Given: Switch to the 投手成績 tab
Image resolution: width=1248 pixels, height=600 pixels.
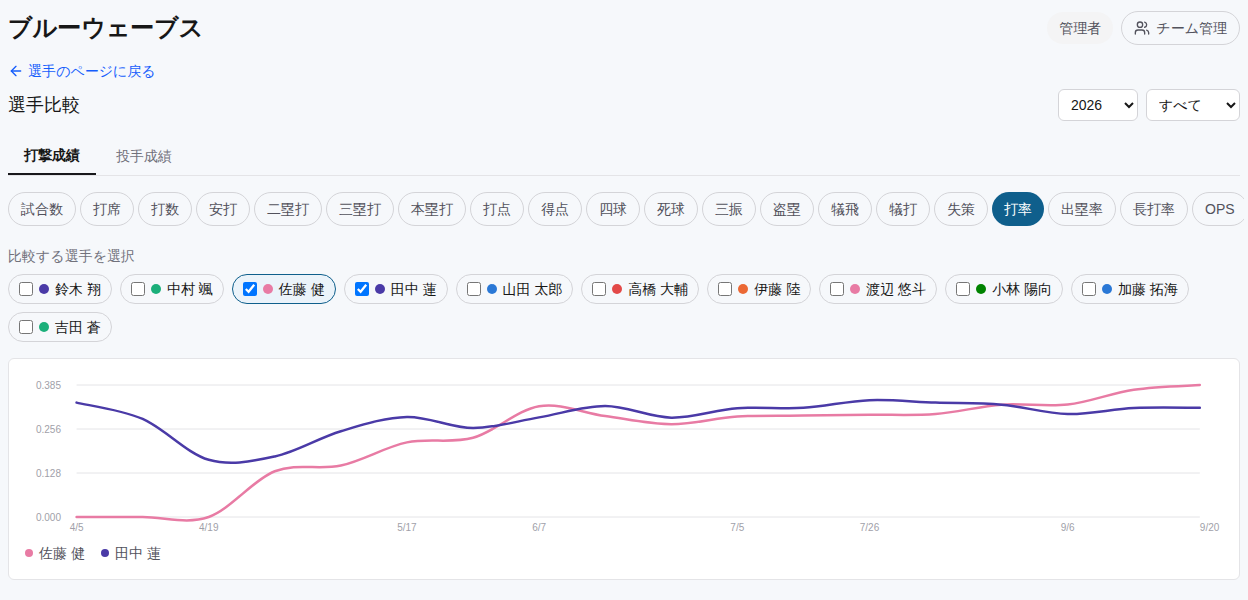Looking at the screenshot, I should tap(143, 156).
